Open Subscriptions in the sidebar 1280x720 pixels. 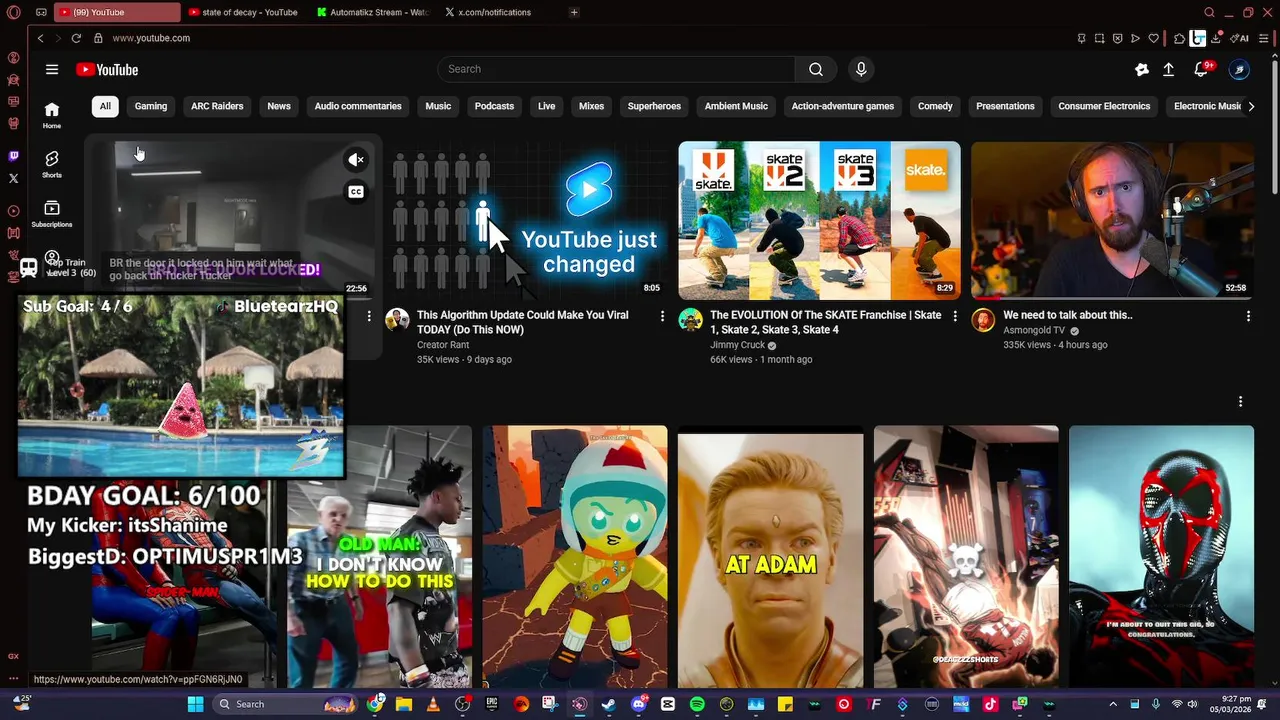pyautogui.click(x=52, y=213)
